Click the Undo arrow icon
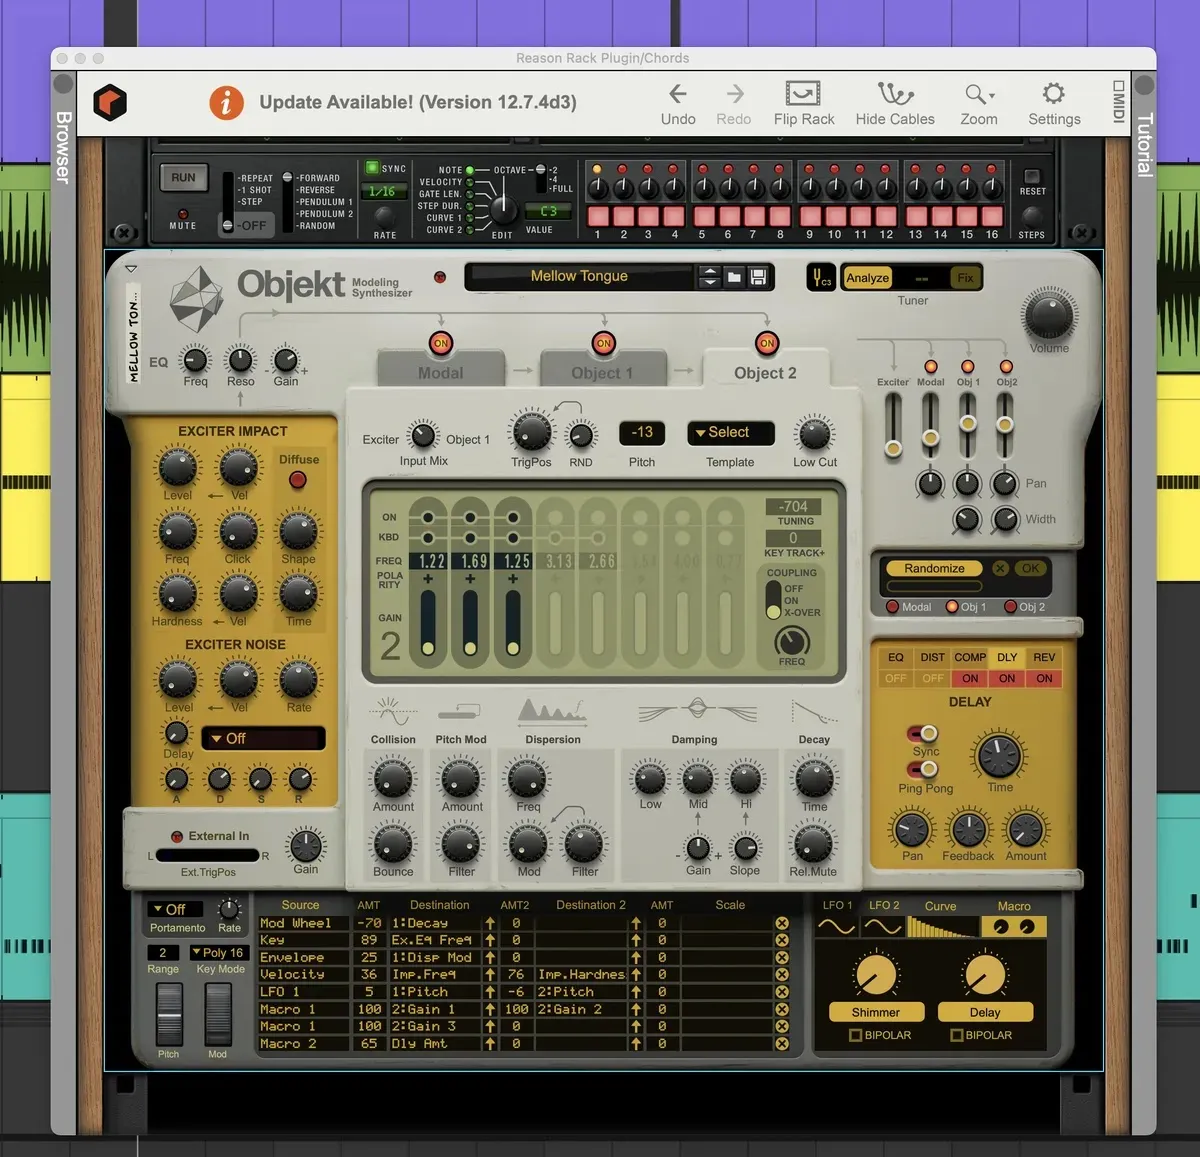1200x1157 pixels. coord(677,94)
